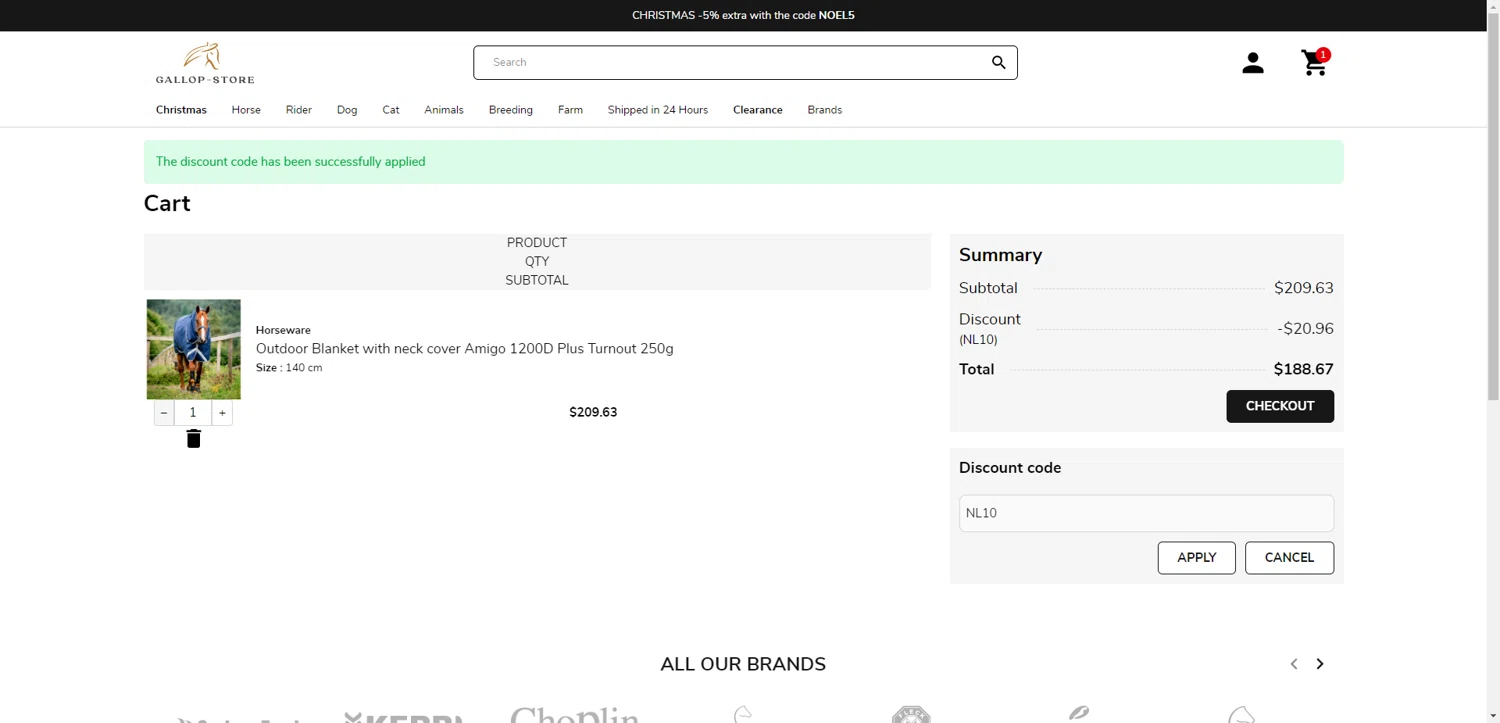
Task: Click the search magnifier icon
Action: [998, 62]
